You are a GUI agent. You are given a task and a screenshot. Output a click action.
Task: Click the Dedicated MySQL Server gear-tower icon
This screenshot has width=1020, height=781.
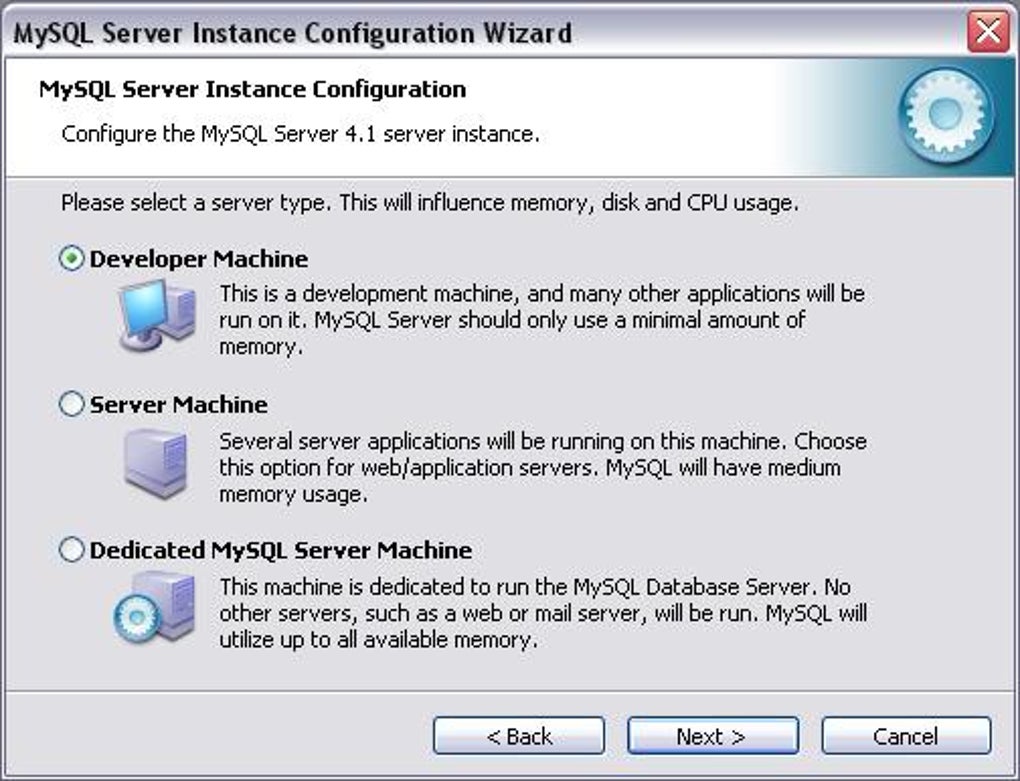(155, 608)
